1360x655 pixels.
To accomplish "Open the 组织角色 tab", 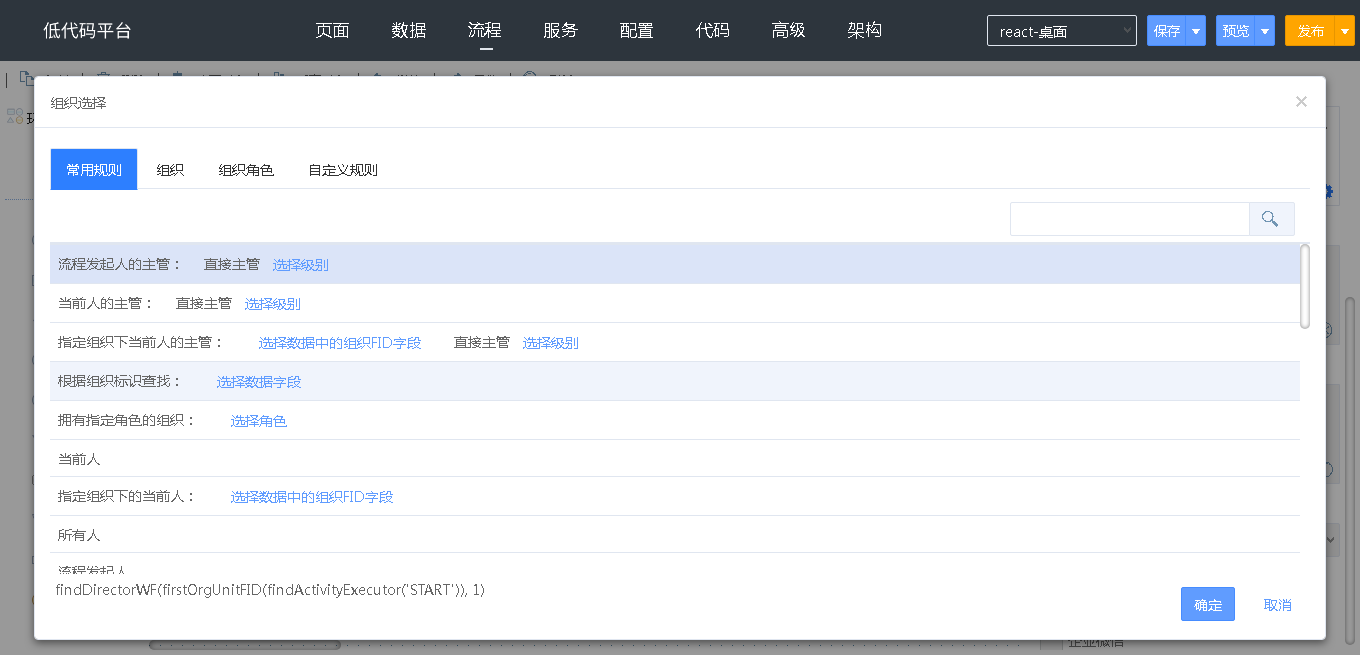I will click(246, 170).
